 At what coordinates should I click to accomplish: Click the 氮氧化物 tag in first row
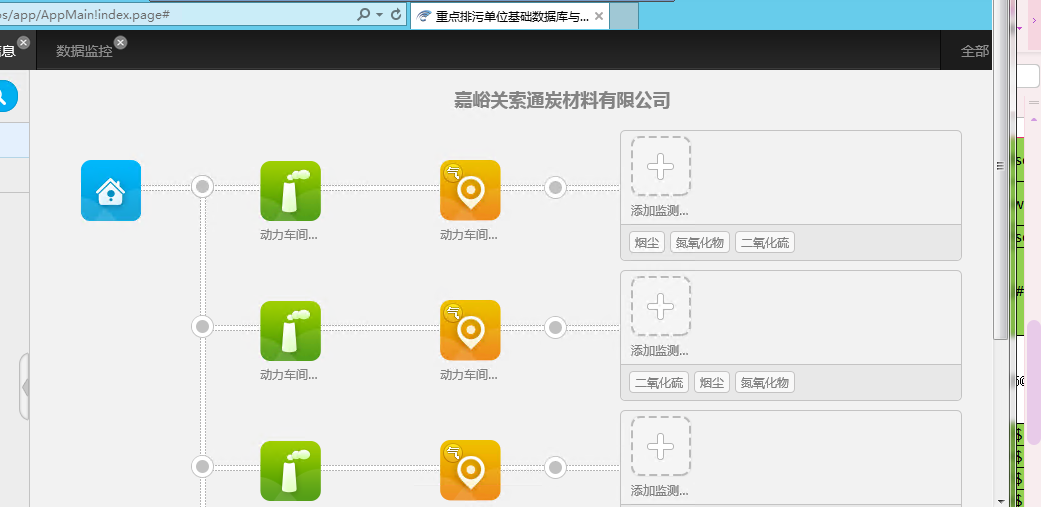700,242
